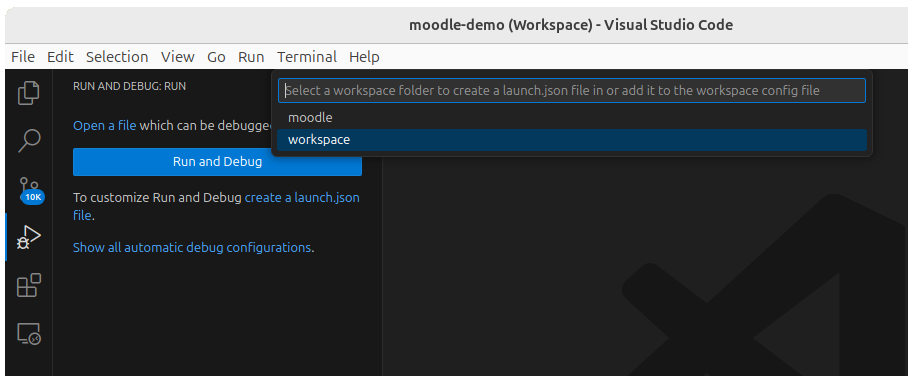This screenshot has height=376, width=908.
Task: Open the Search view icon
Action: [x=29, y=141]
